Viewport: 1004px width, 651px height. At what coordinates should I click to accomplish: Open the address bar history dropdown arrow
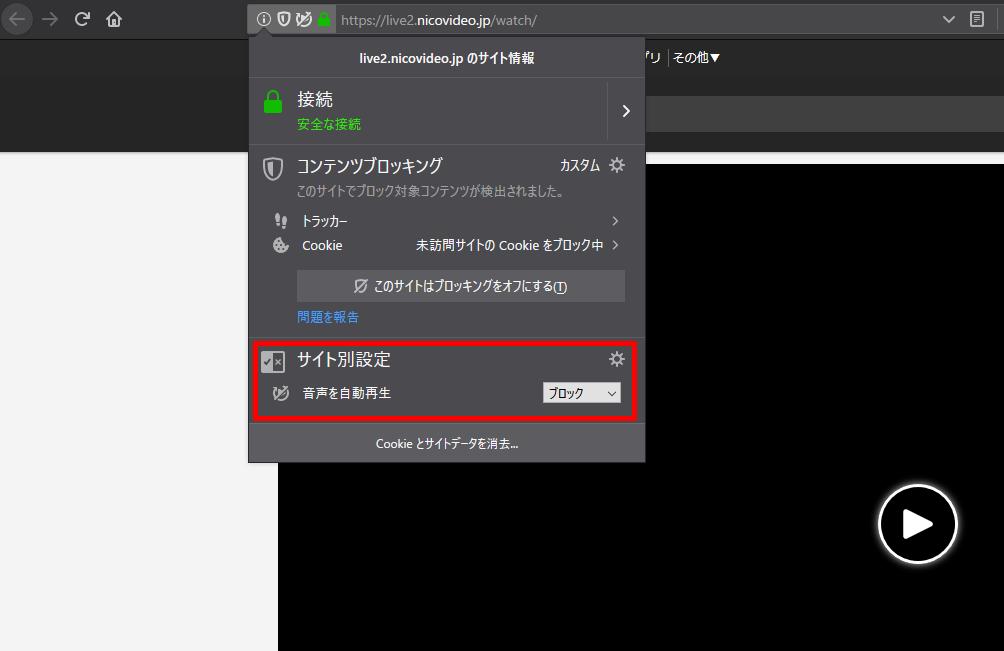949,20
